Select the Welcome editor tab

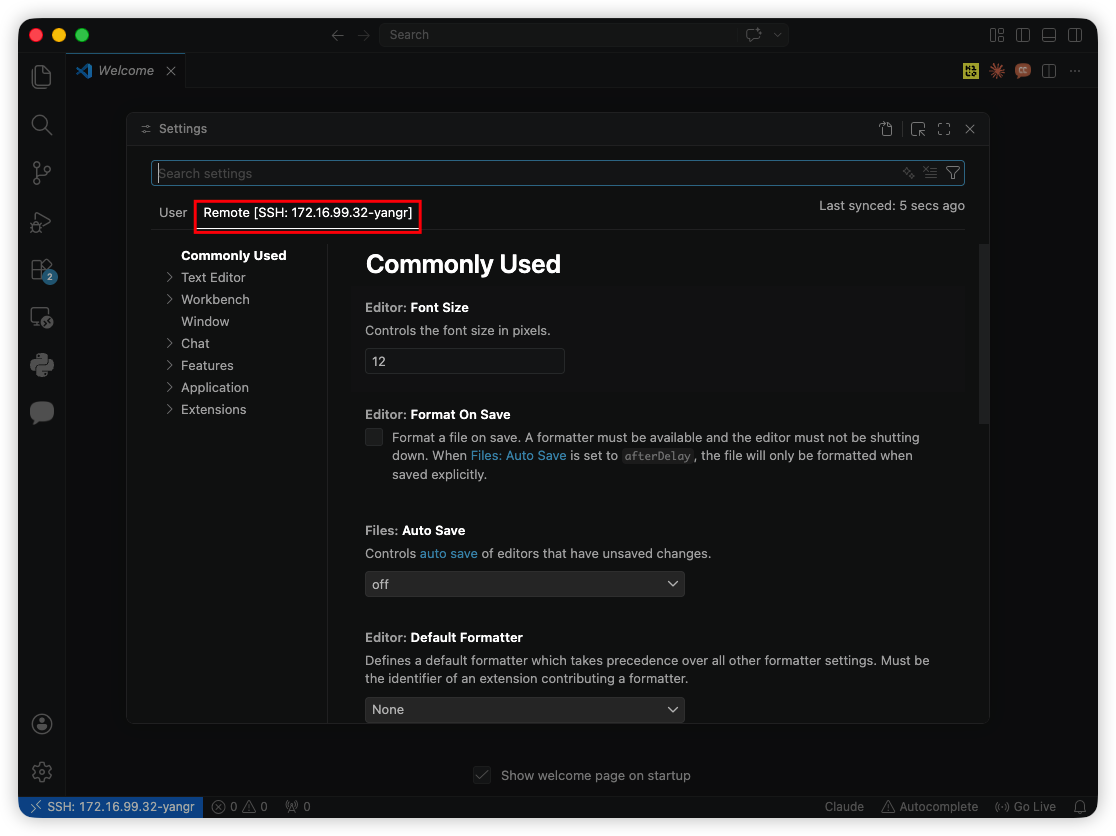[125, 71]
